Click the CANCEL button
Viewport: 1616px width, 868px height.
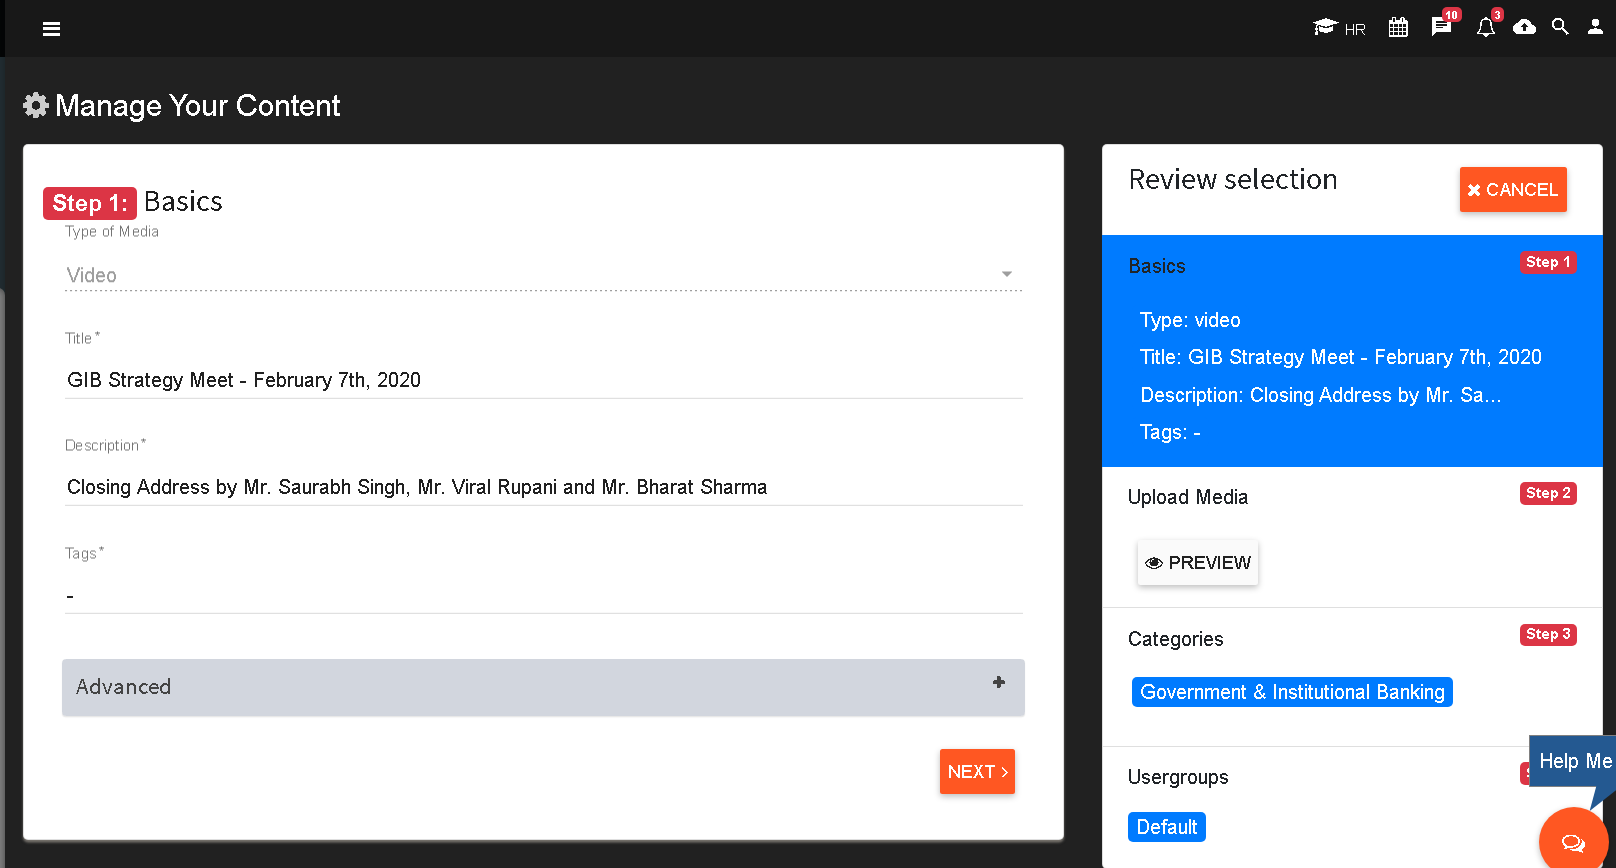1513,190
